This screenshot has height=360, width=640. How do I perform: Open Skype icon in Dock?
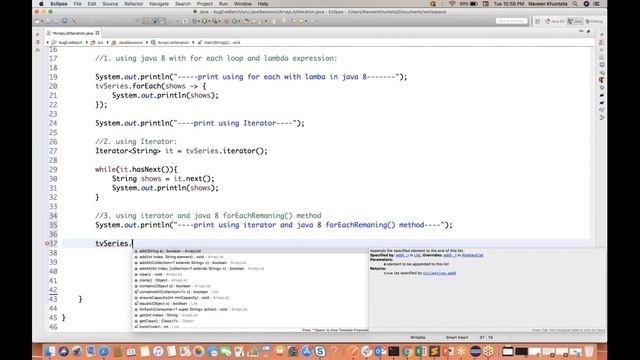[320, 351]
